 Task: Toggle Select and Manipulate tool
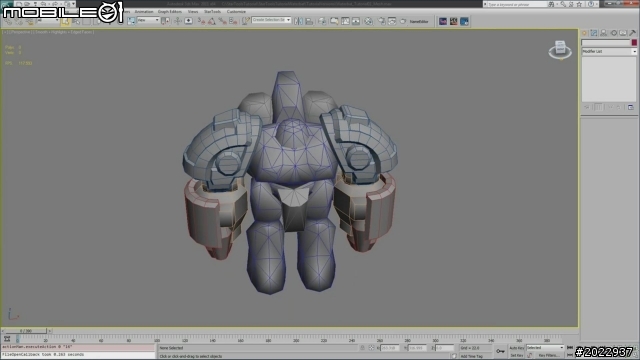point(178,20)
